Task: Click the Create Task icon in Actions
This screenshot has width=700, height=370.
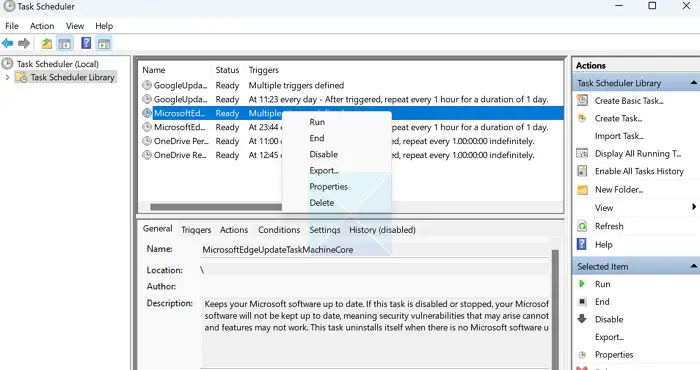Action: 582,118
